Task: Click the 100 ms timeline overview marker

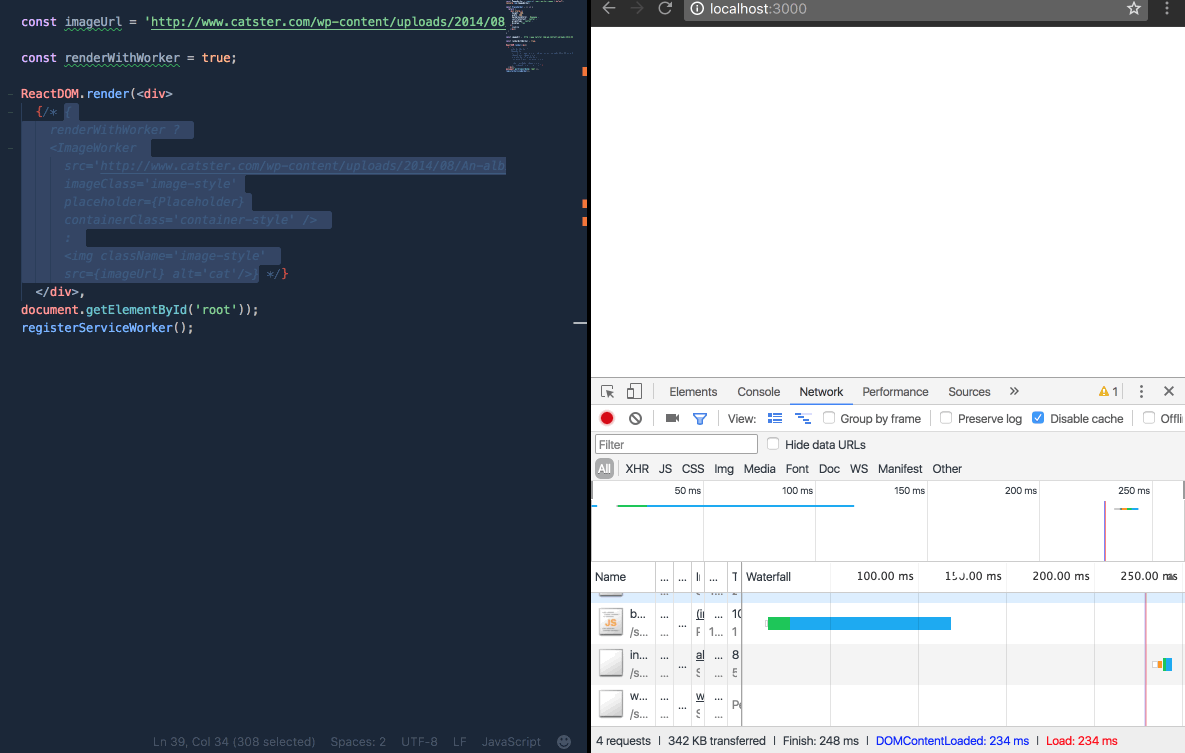Action: (797, 491)
